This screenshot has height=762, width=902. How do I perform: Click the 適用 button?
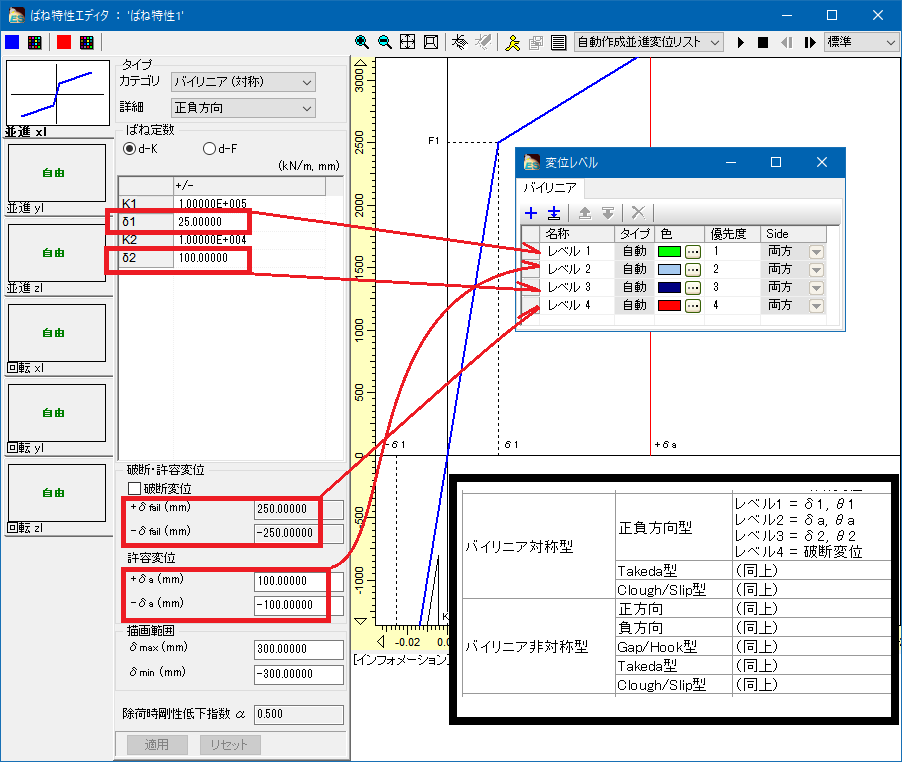156,745
